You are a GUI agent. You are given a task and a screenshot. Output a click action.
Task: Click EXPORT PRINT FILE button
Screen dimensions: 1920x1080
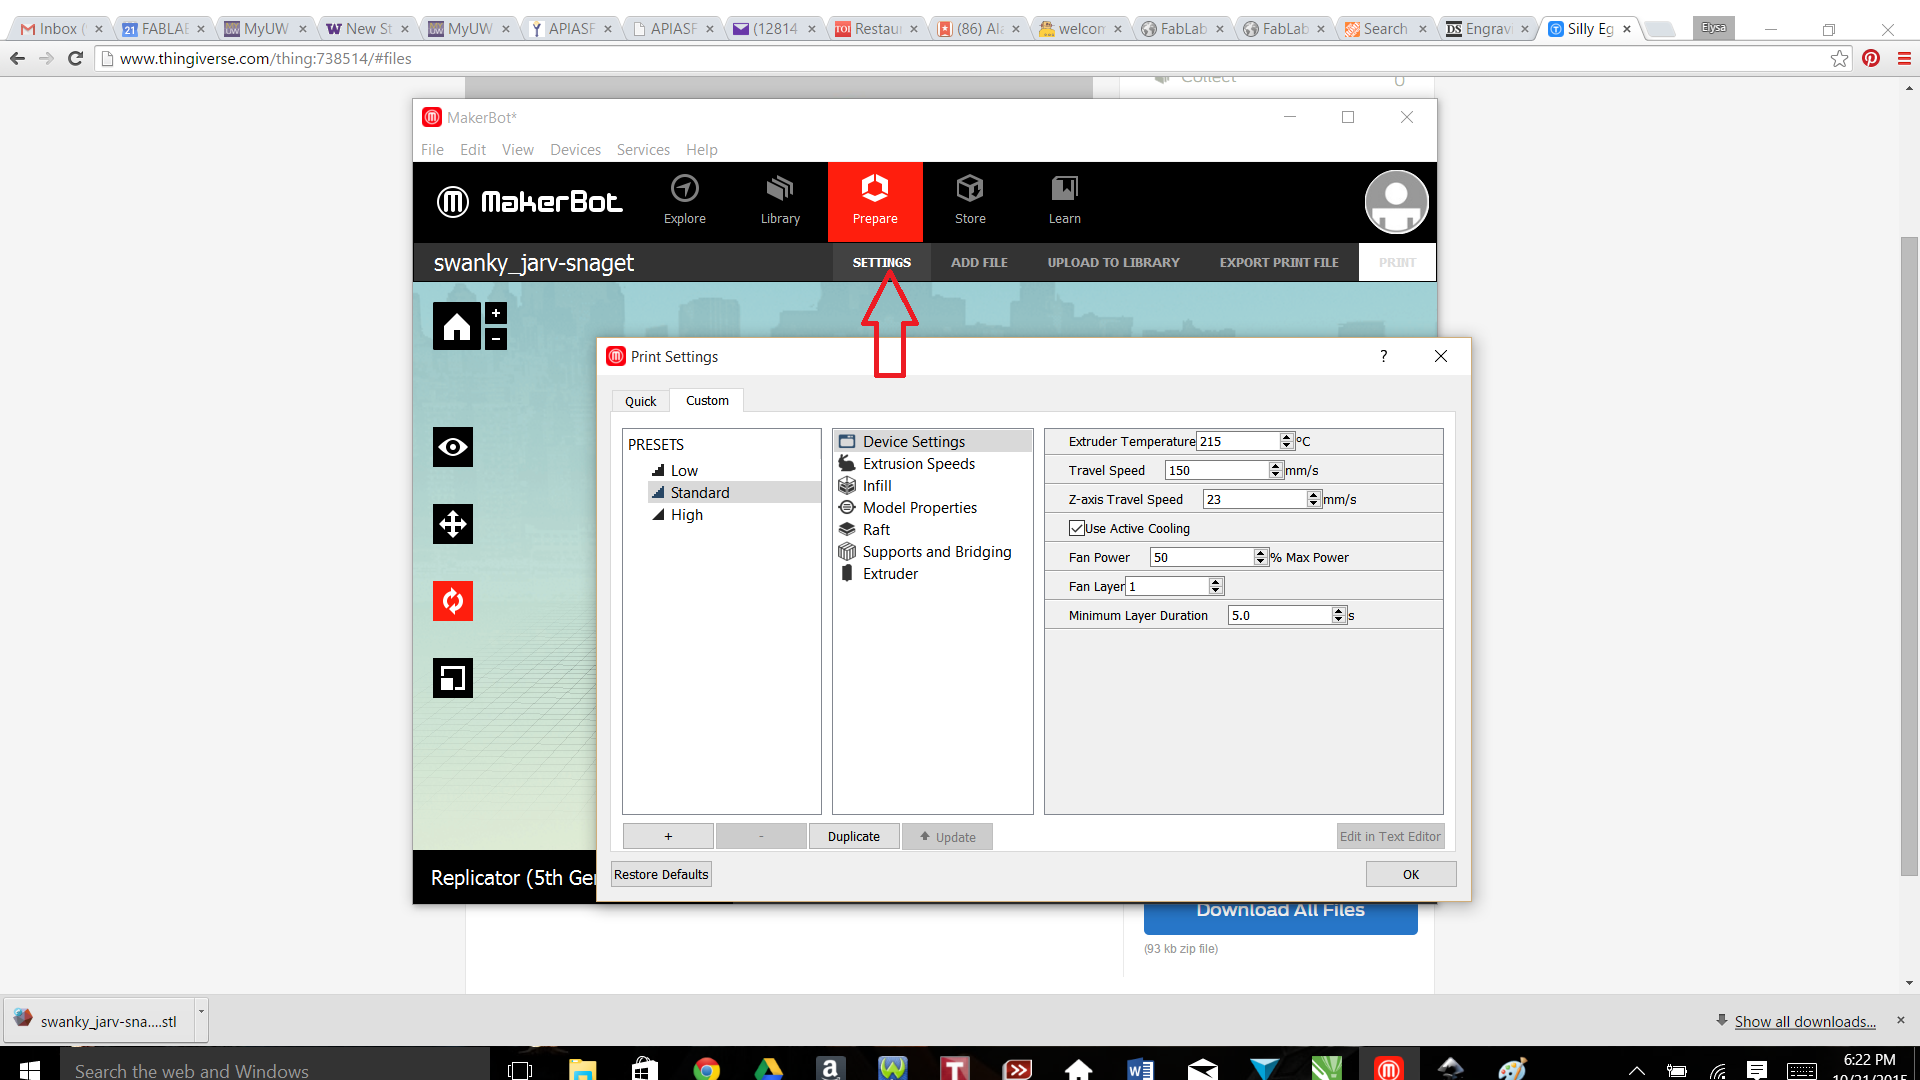(x=1279, y=262)
